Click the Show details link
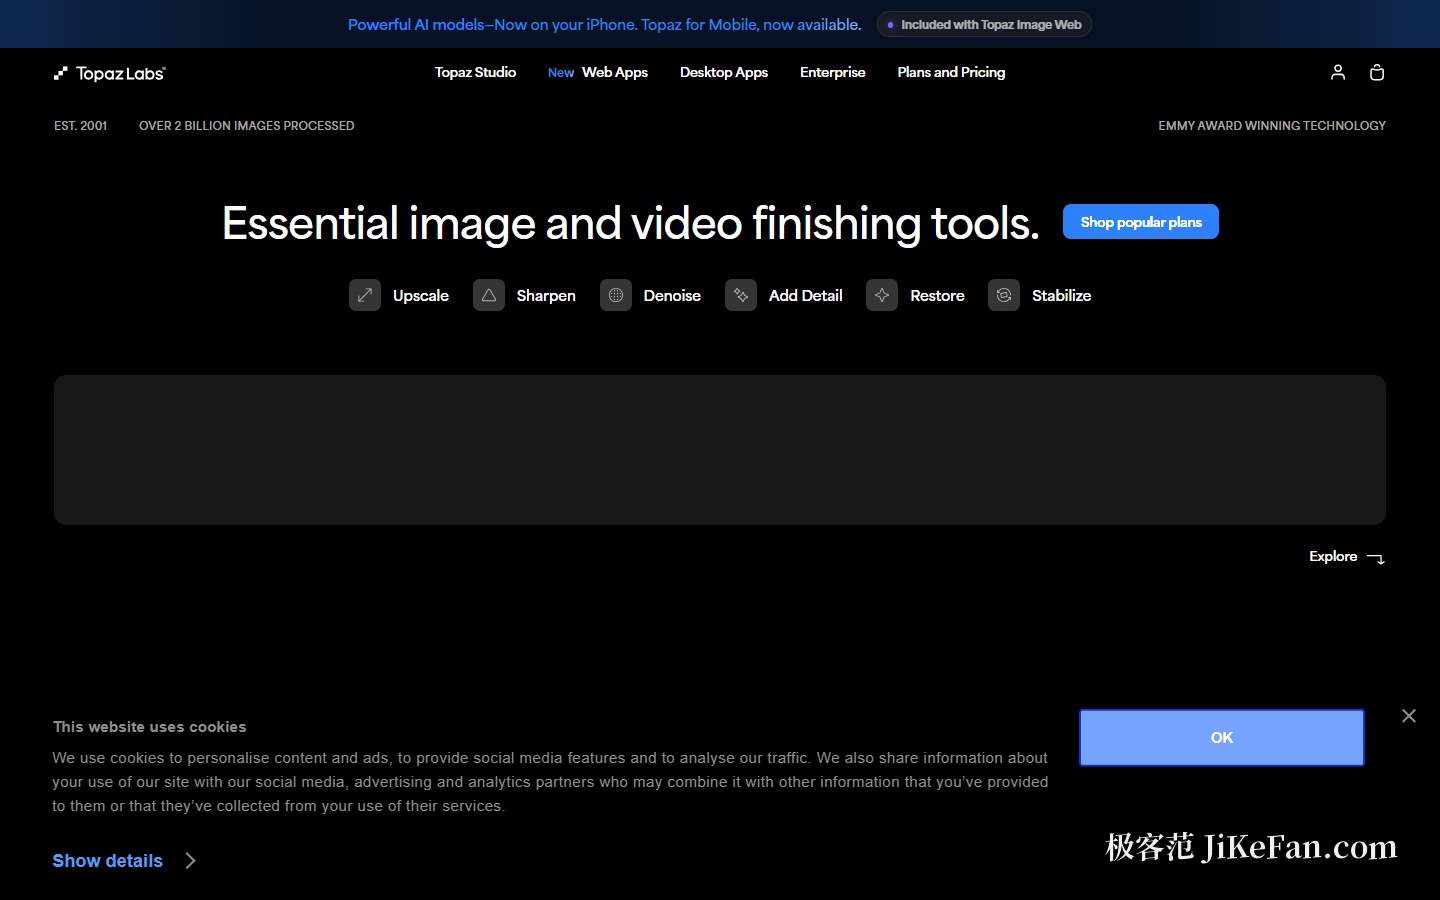 click(107, 861)
